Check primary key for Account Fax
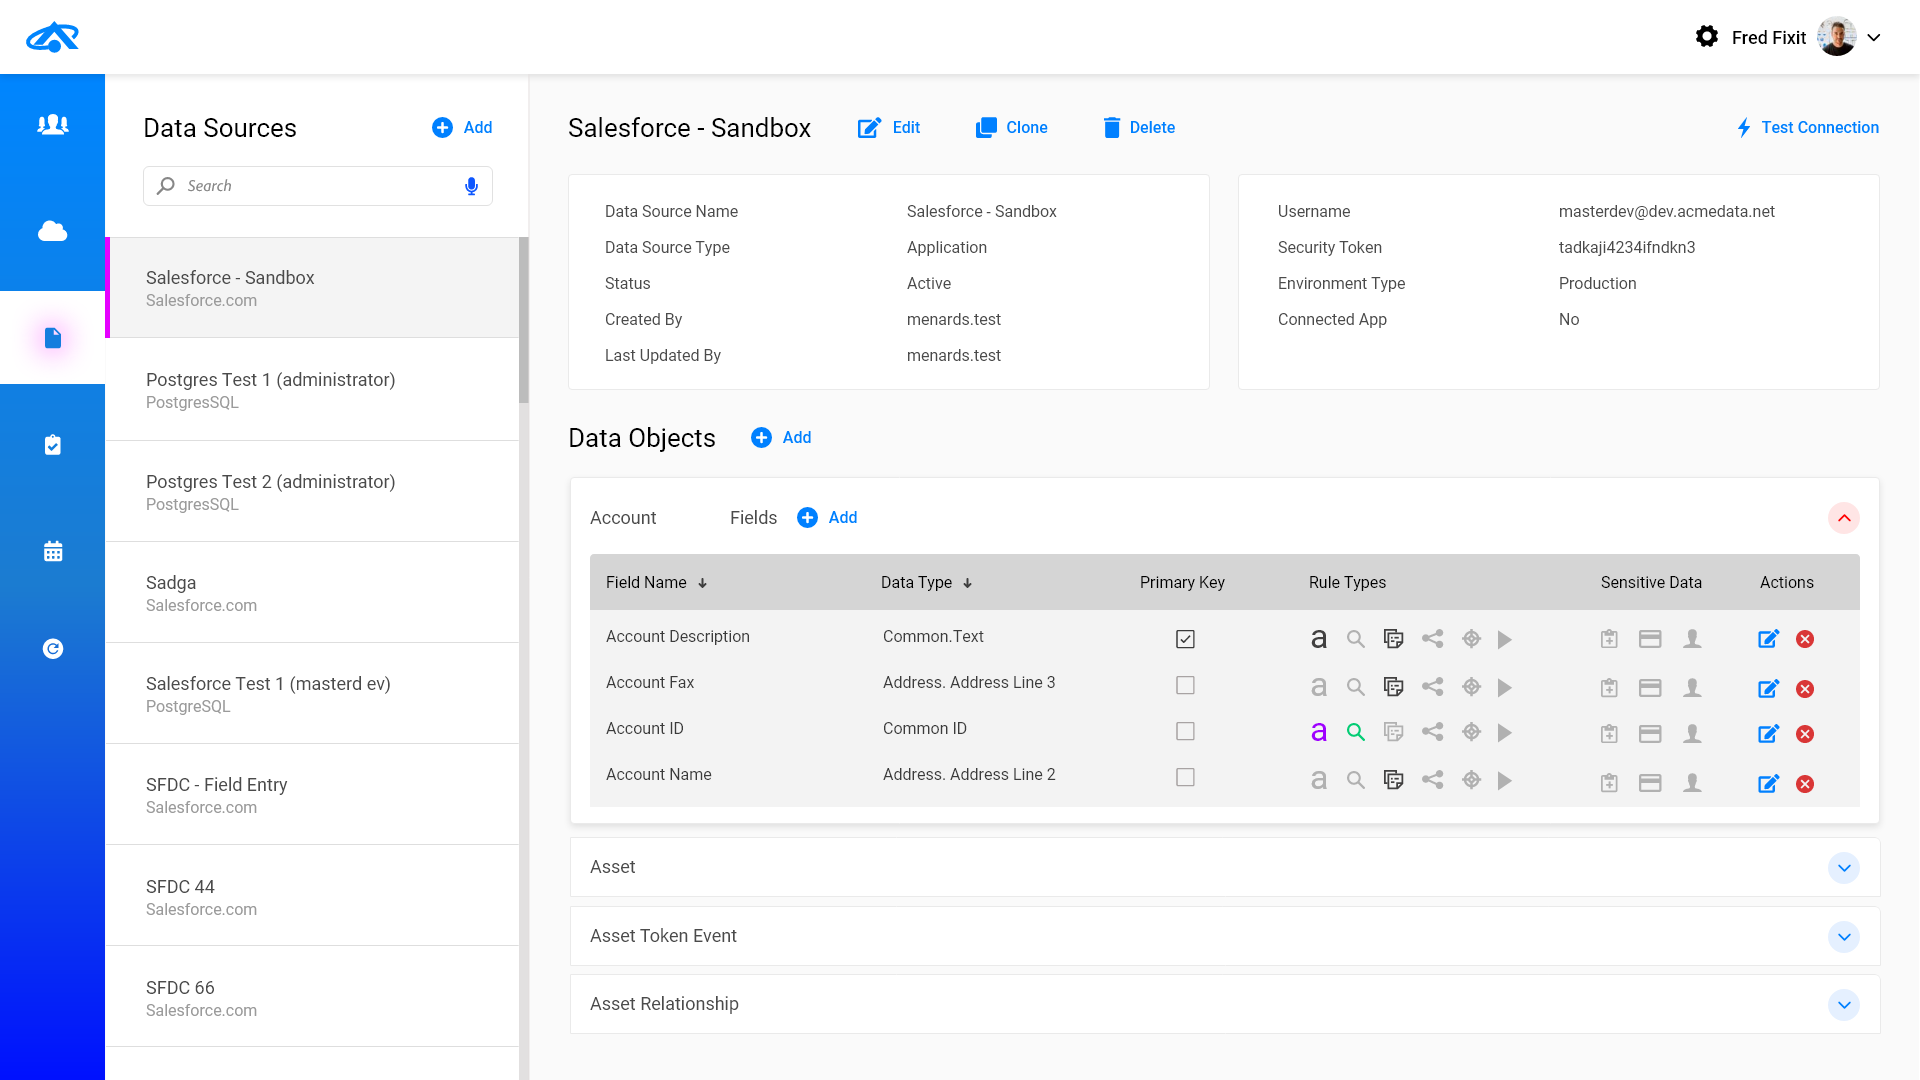Screen dimensions: 1920x1080 [1185, 685]
